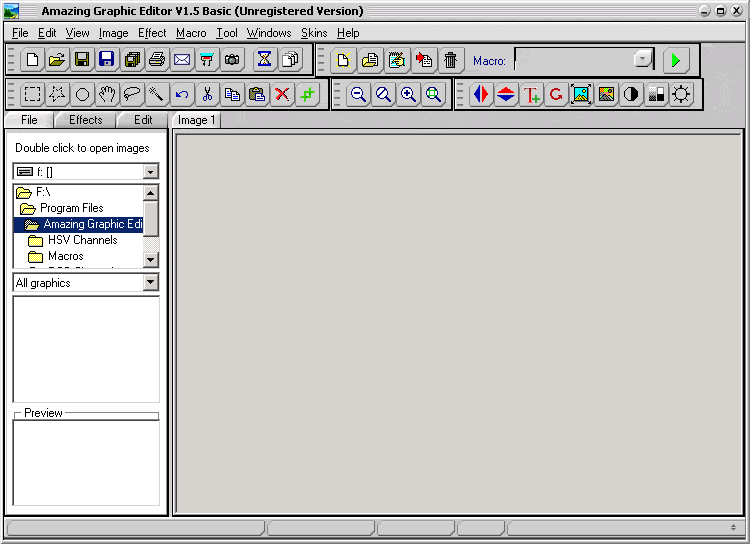The image size is (750, 544).
Task: Open the Image menu
Action: pos(113,33)
